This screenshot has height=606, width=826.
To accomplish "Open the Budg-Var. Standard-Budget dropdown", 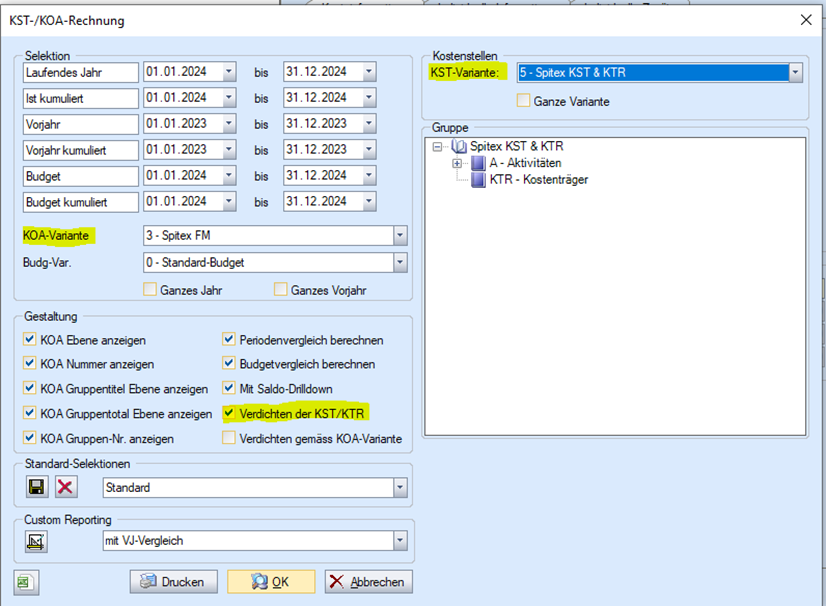I will [400, 263].
